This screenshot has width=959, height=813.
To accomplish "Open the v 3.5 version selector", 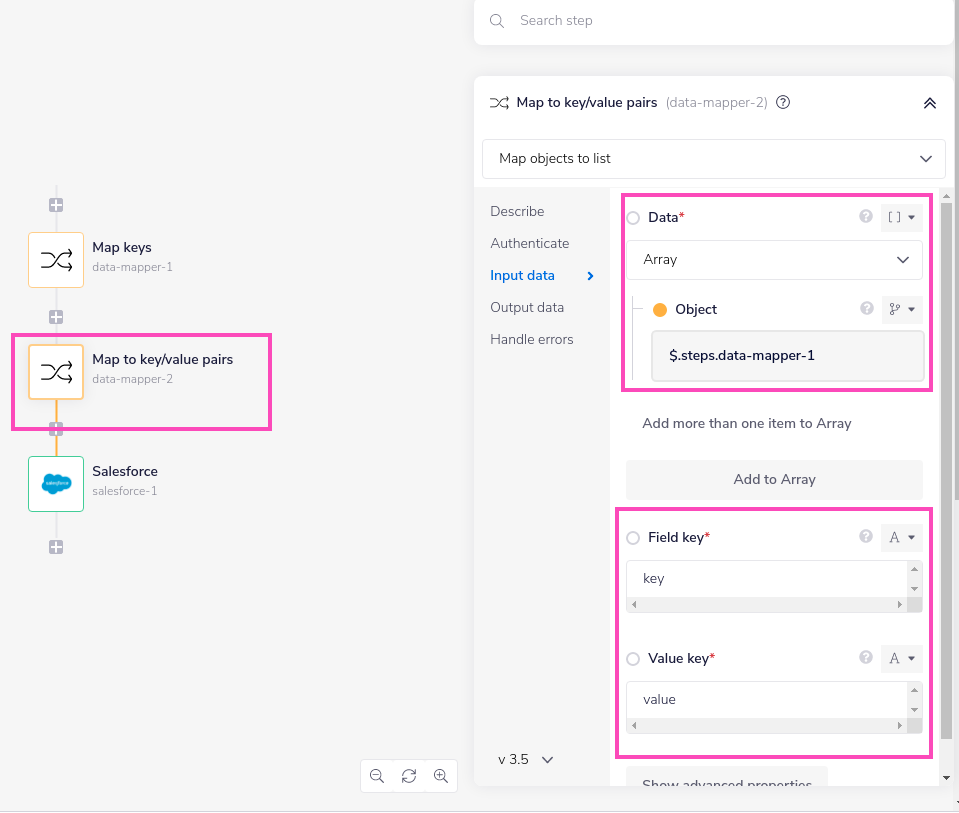I will point(526,759).
